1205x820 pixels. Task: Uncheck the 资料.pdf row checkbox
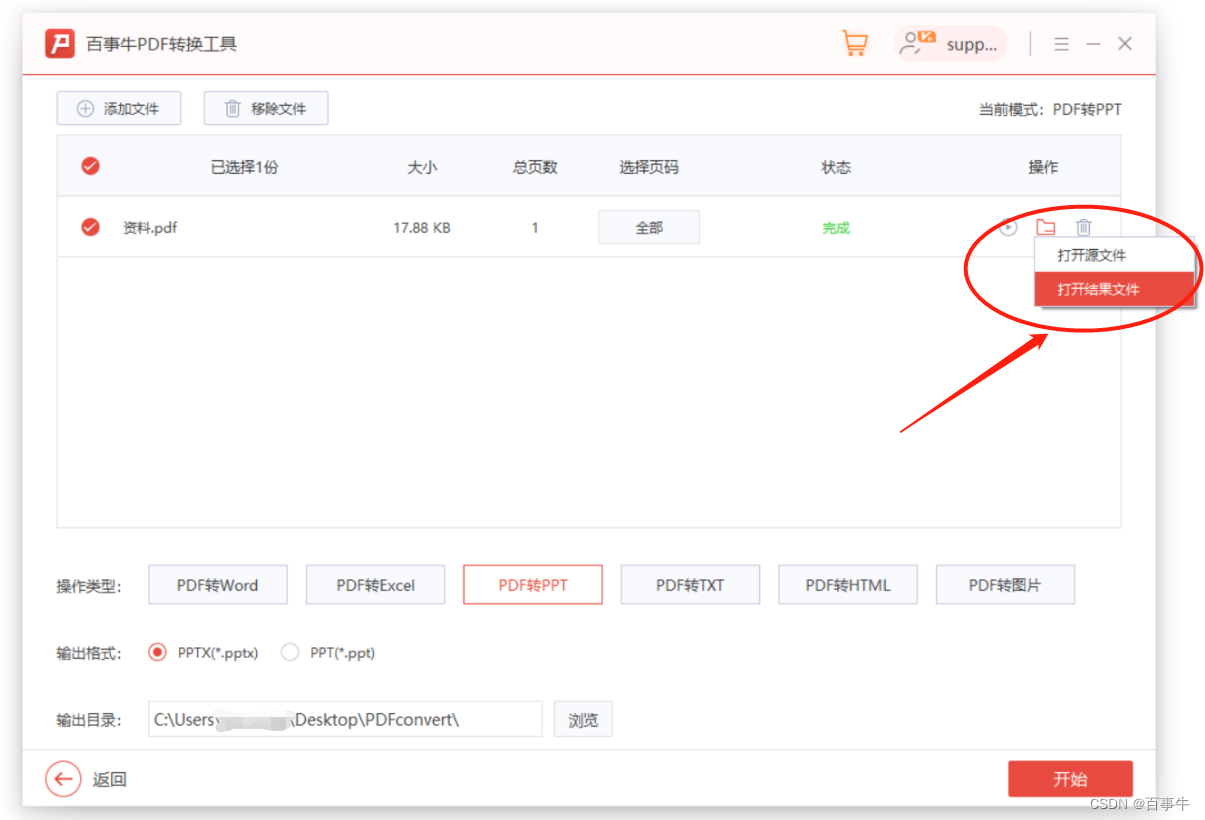pos(90,227)
